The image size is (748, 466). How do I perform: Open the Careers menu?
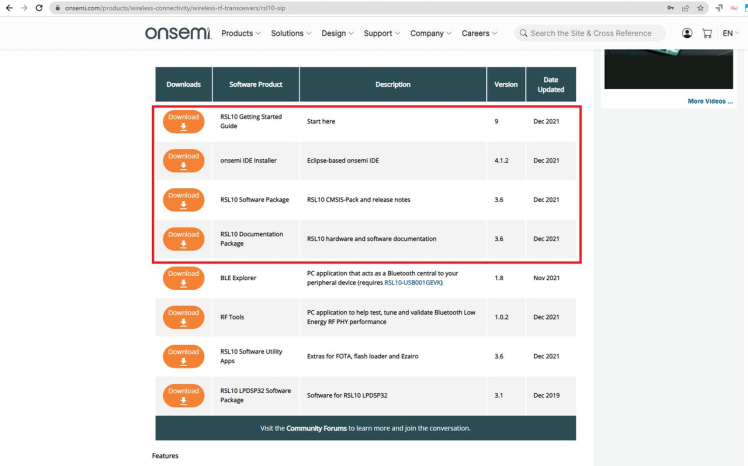479,33
